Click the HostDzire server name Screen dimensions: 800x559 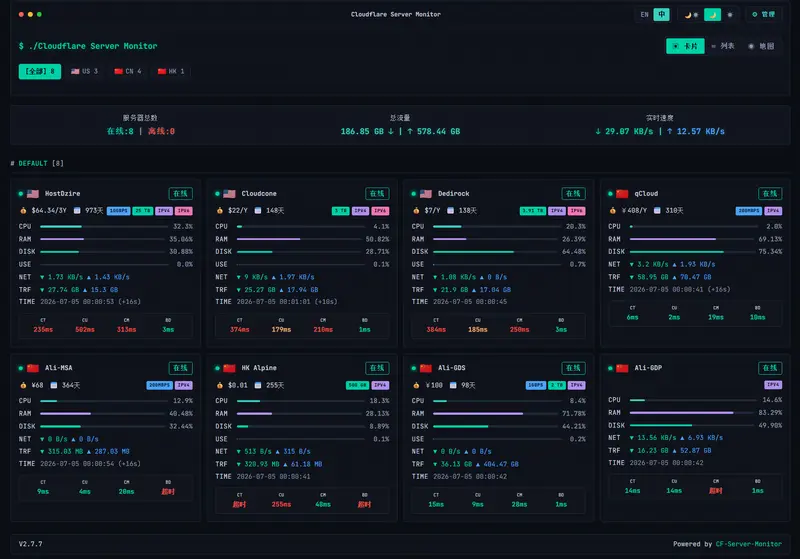(x=62, y=194)
